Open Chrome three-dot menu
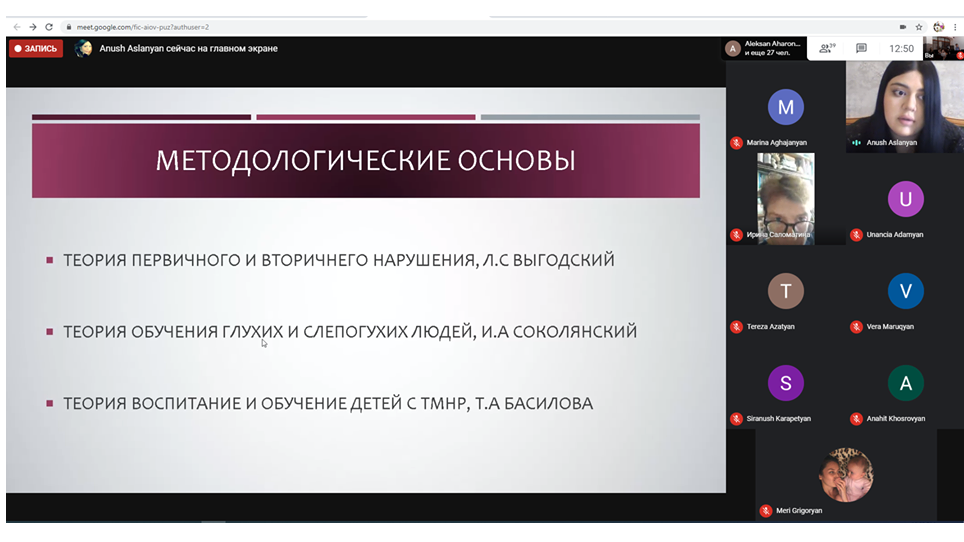Image resolution: width=964 pixels, height=542 pixels. click(955, 27)
